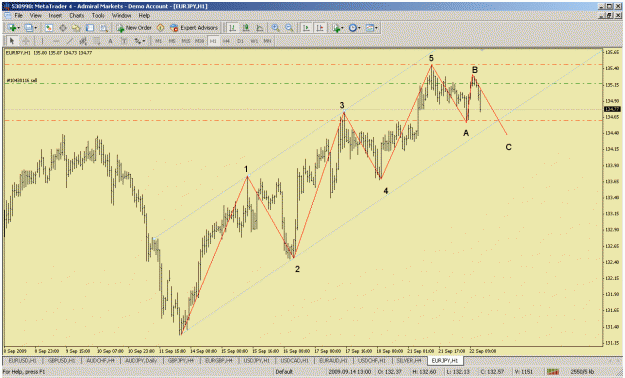Open the Help menu
Screen dimensions: 625x378
tap(144, 16)
